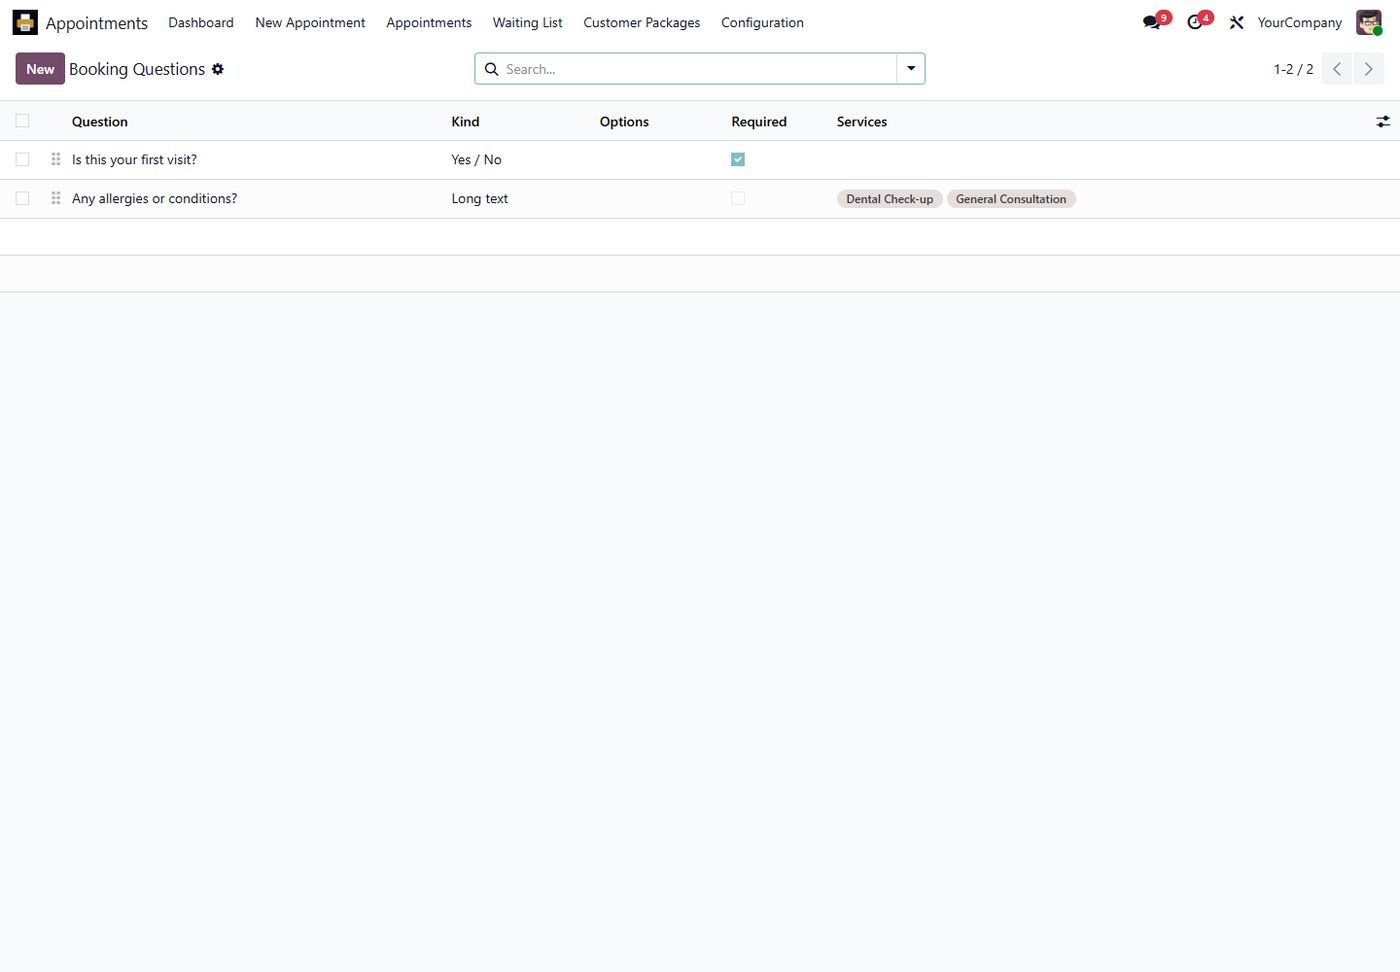
Task: Sort by the Question column header
Action: 100,122
